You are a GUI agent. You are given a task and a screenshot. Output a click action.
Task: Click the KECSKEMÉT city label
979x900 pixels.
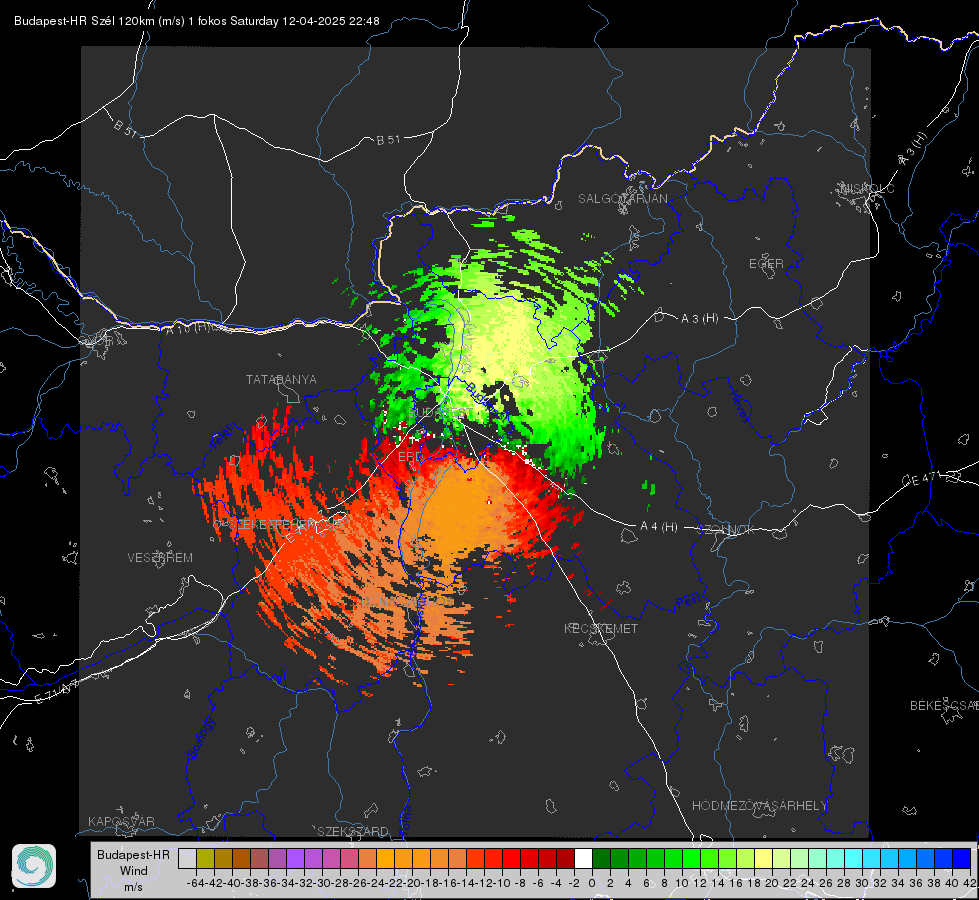pyautogui.click(x=601, y=628)
